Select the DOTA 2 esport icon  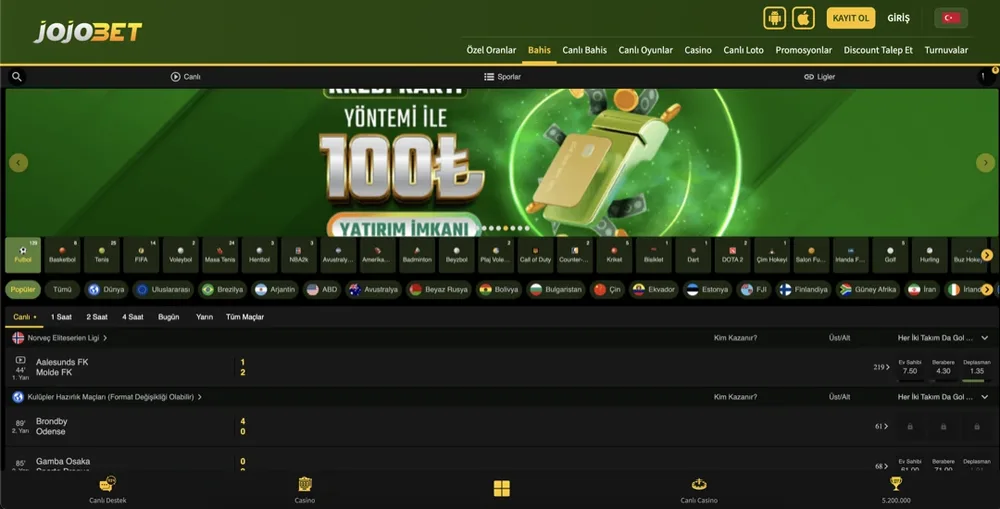pos(732,254)
